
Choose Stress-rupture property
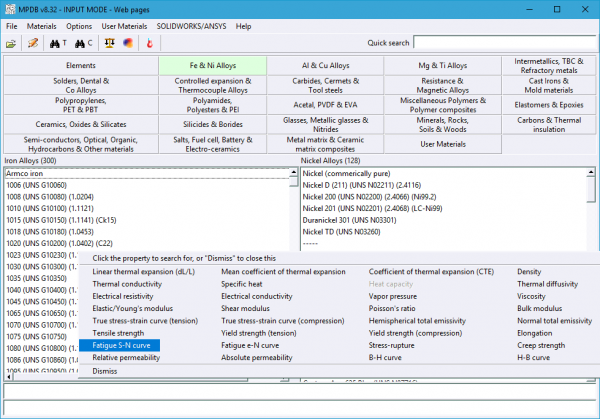click(391, 345)
